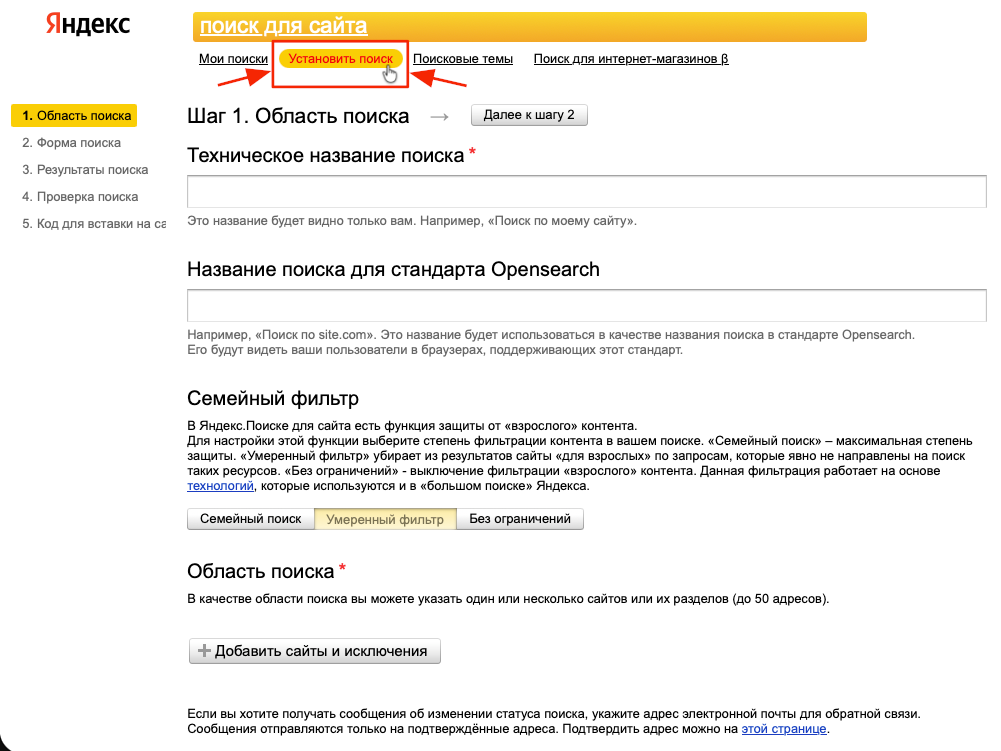Go to step '4. Проверка поиска'

(x=80, y=197)
